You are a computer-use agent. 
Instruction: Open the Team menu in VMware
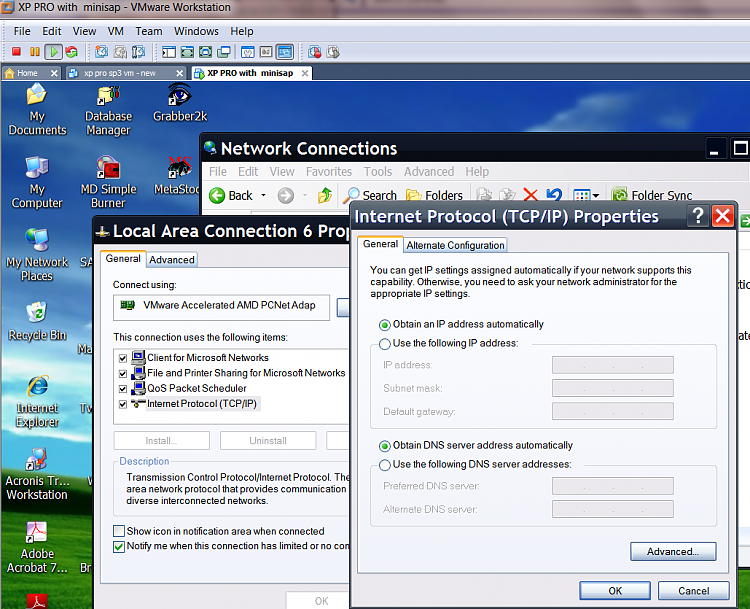point(149,31)
